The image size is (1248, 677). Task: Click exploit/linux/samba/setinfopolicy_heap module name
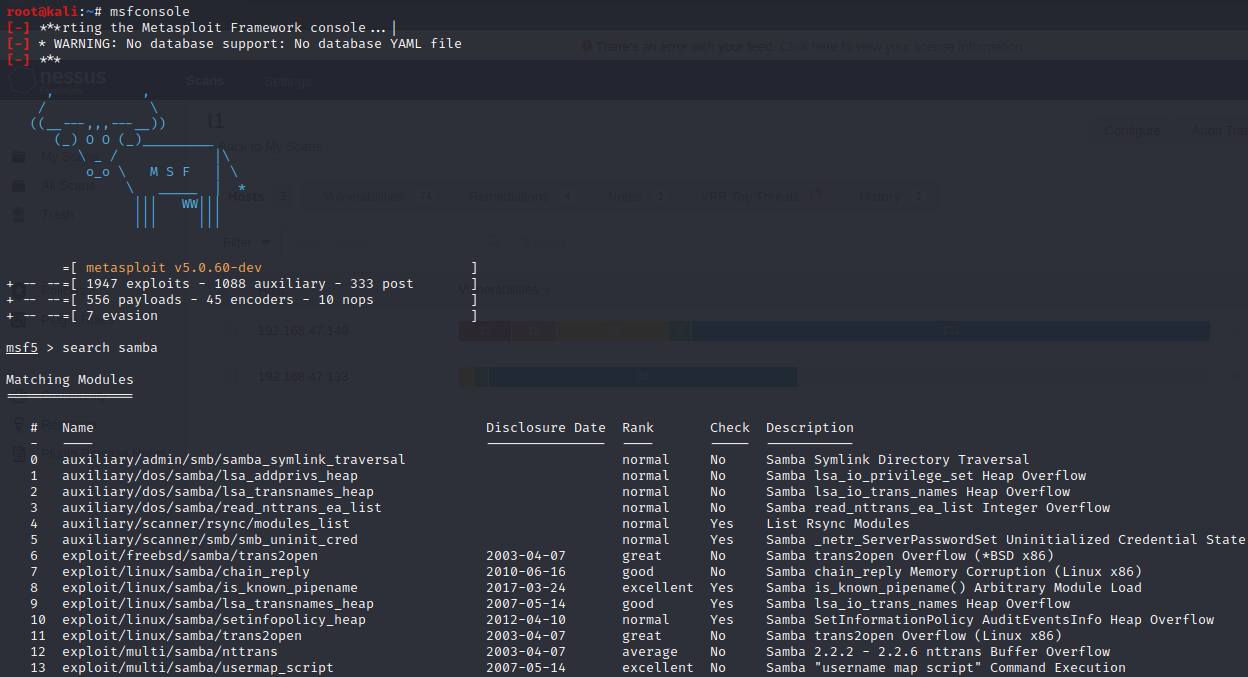214,620
